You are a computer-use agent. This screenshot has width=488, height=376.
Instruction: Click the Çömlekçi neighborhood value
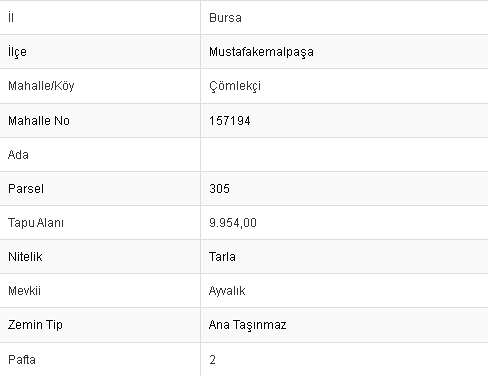(x=235, y=86)
